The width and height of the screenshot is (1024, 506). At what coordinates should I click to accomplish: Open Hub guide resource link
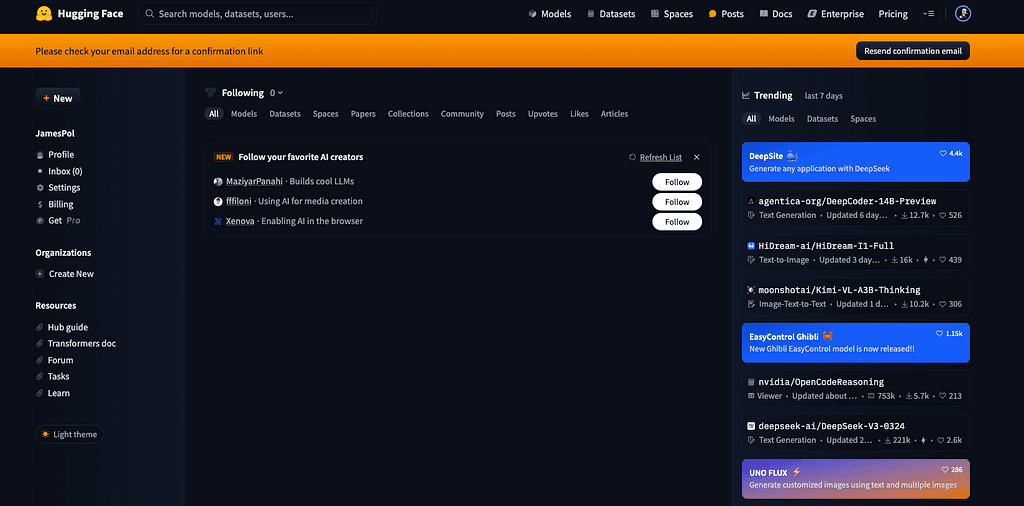(x=61, y=327)
